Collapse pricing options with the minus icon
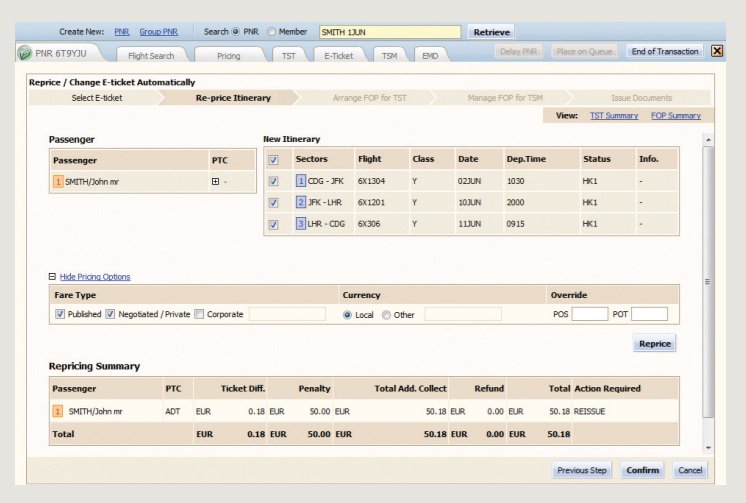 pos(52,276)
